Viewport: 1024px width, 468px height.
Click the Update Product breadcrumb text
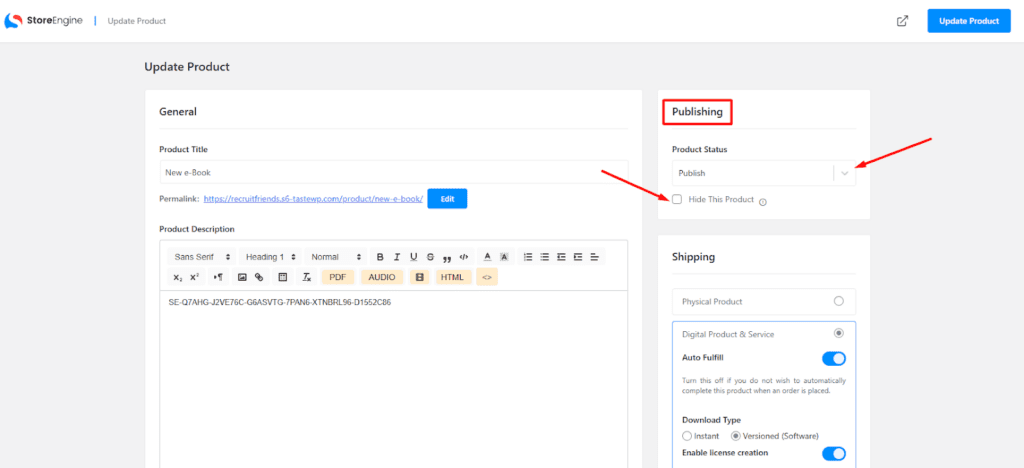pos(136,21)
